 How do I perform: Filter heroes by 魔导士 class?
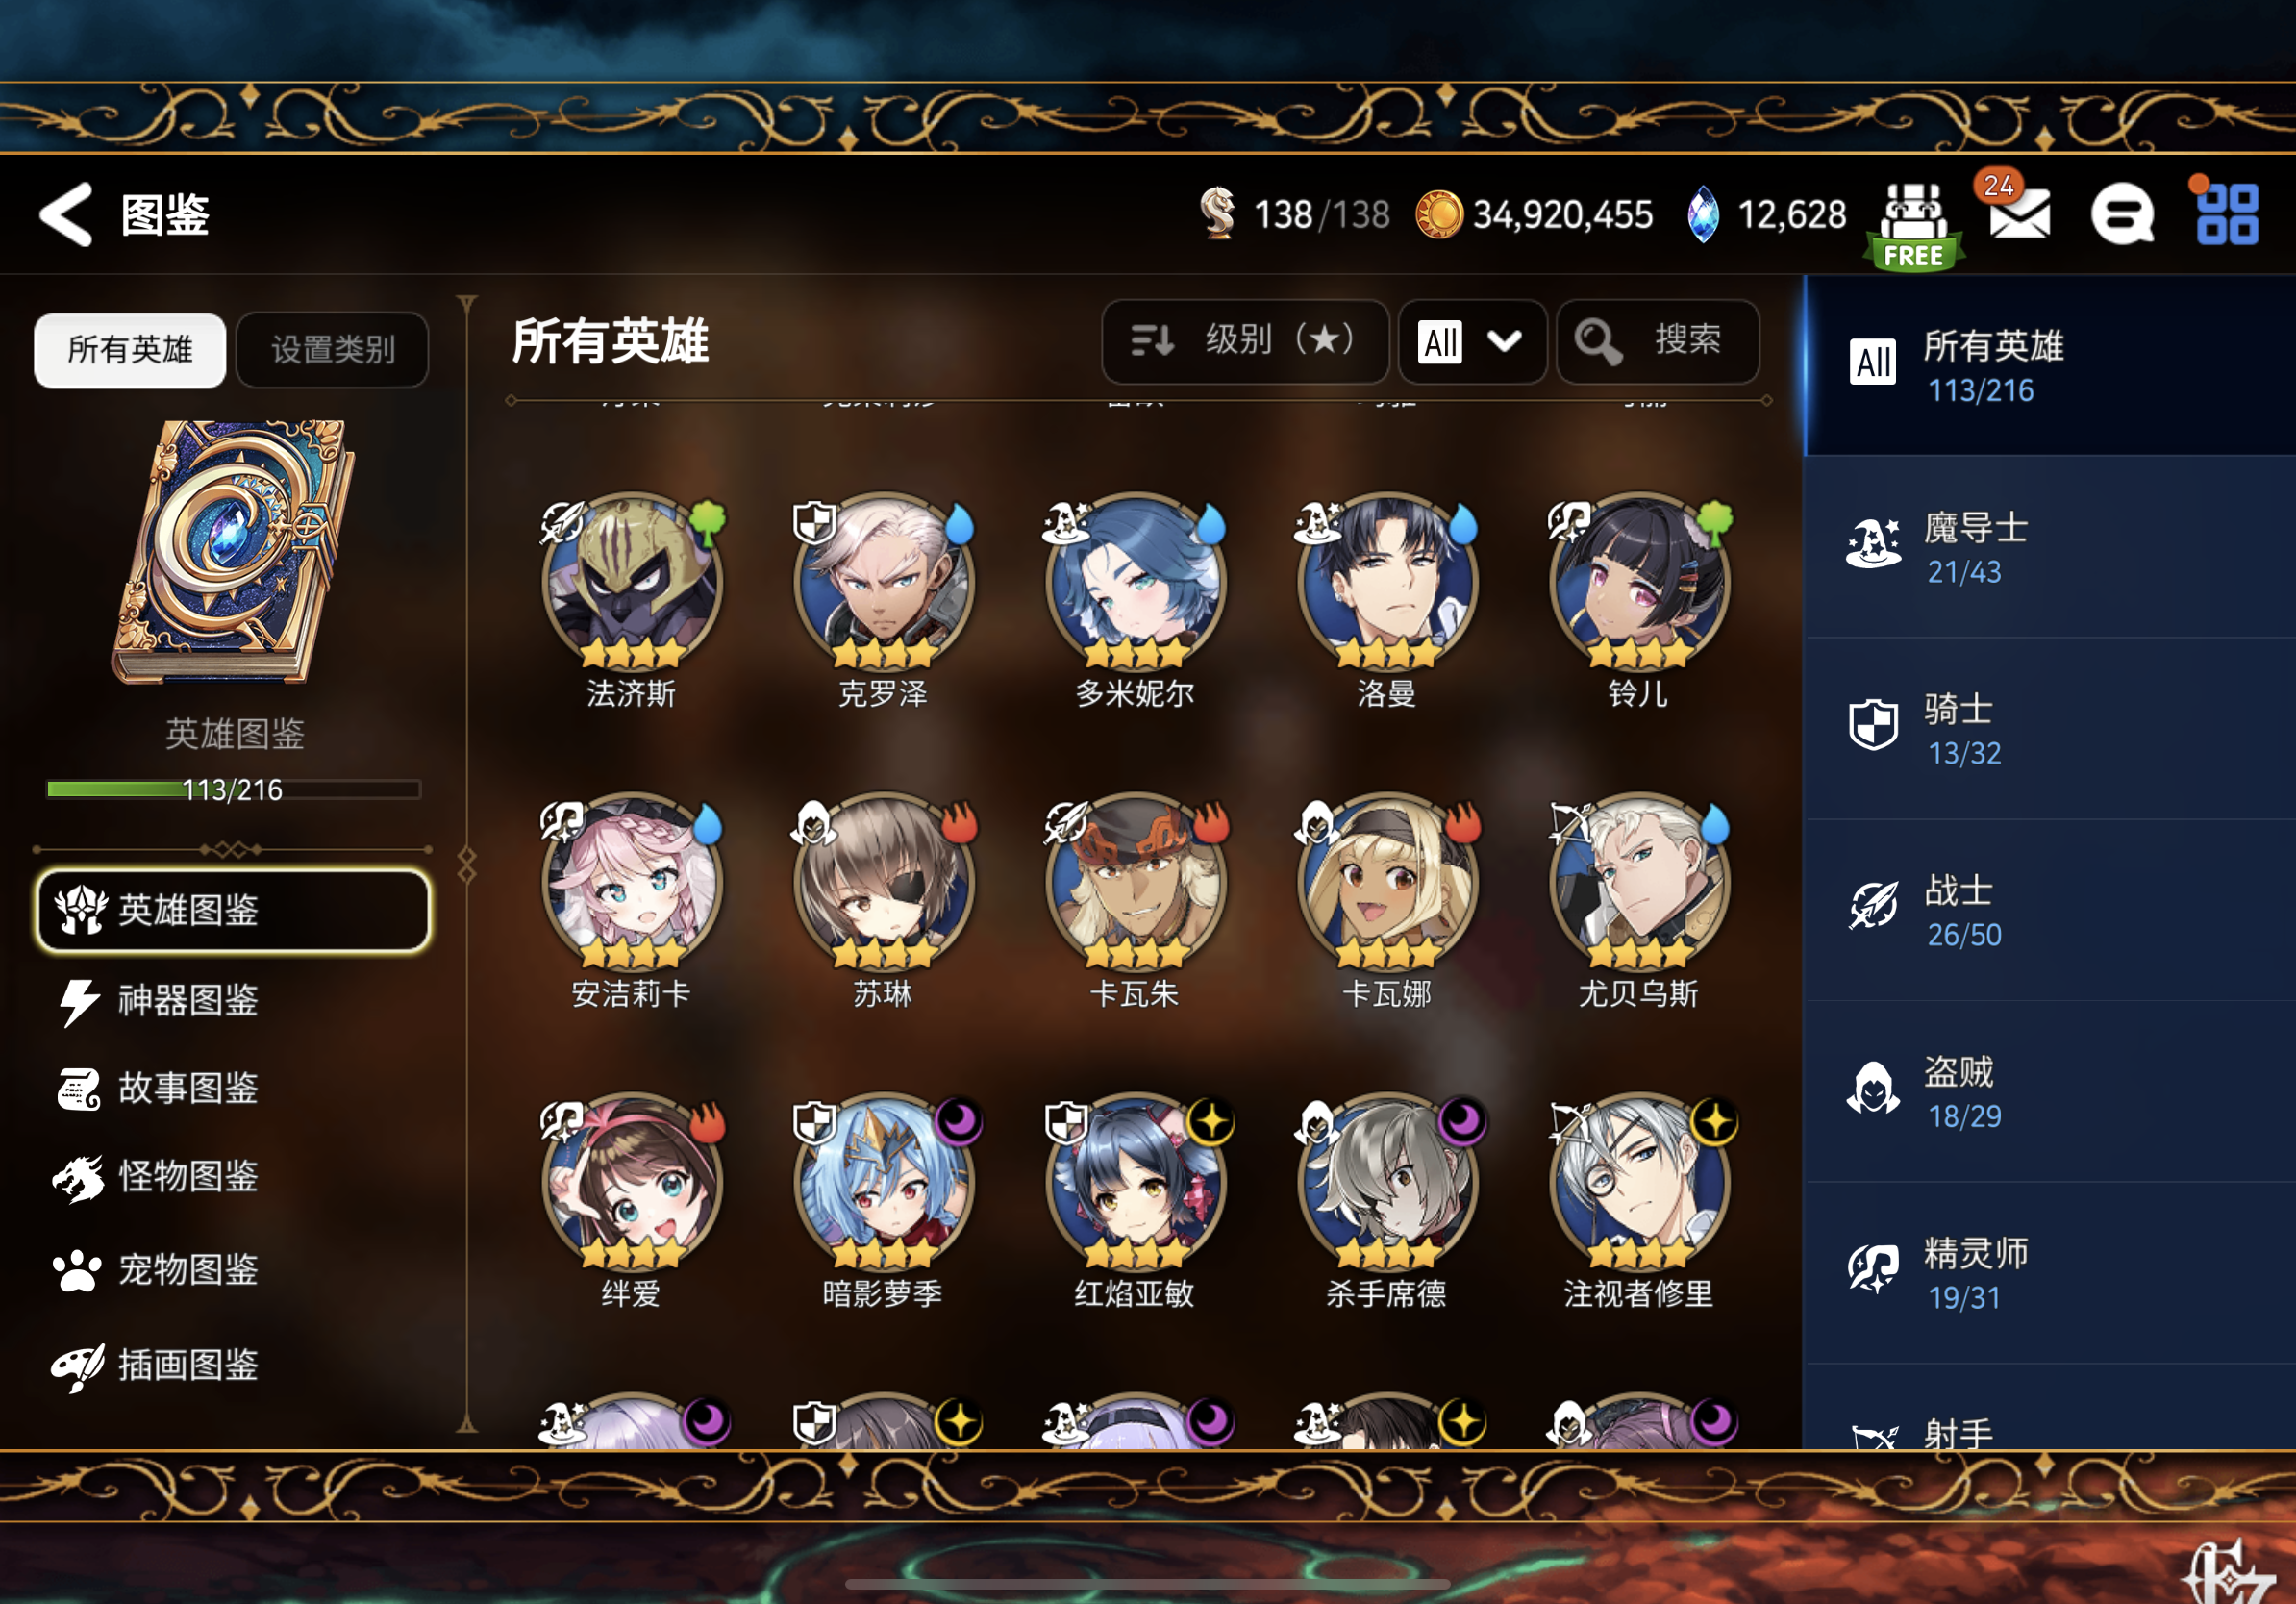click(x=2050, y=548)
